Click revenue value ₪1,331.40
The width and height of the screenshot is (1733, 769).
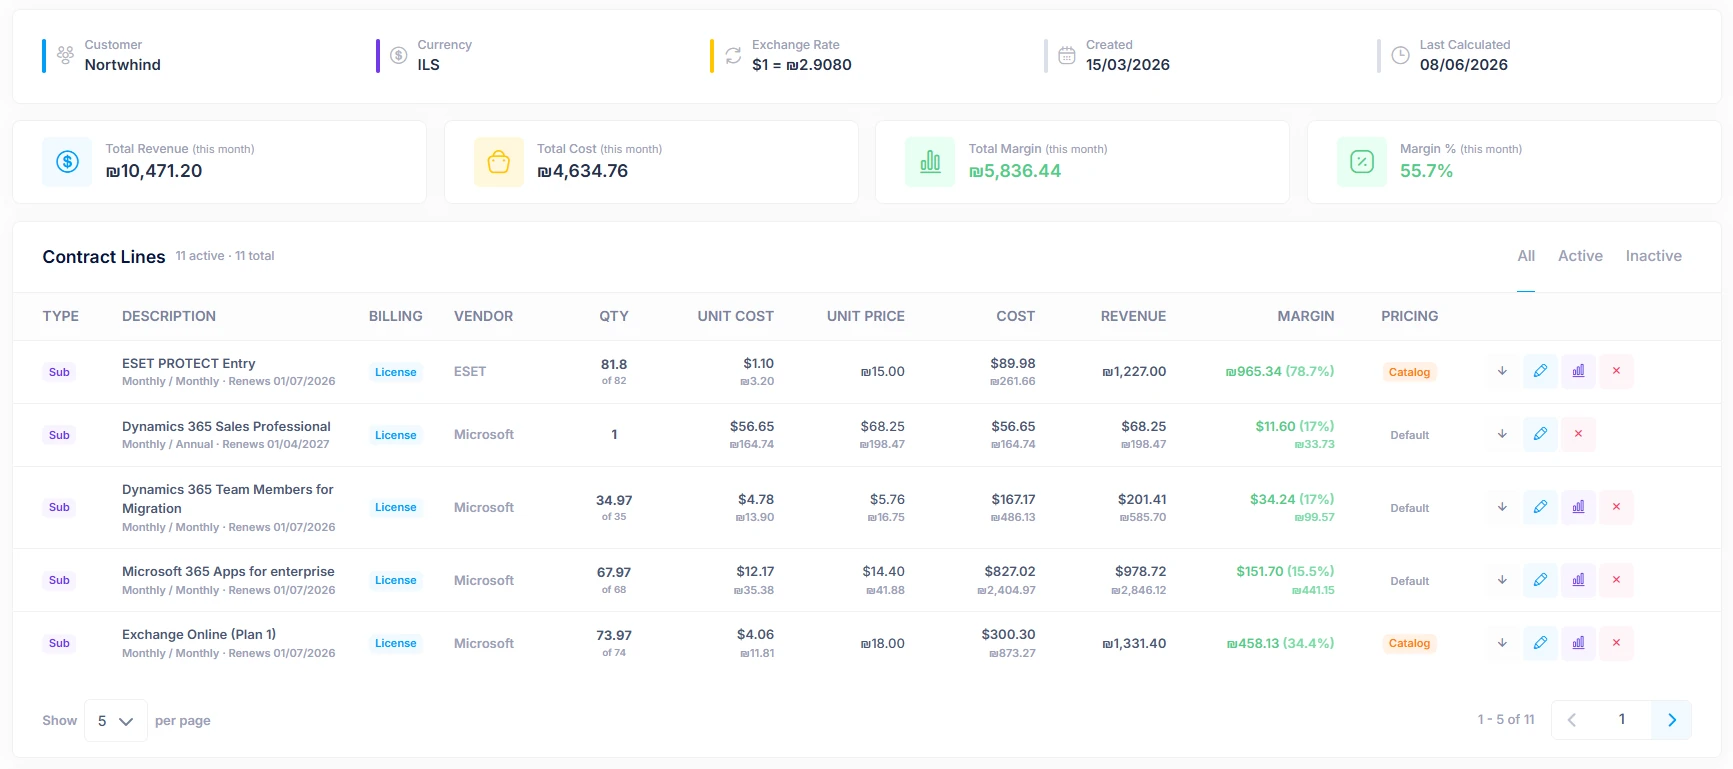coord(1134,643)
